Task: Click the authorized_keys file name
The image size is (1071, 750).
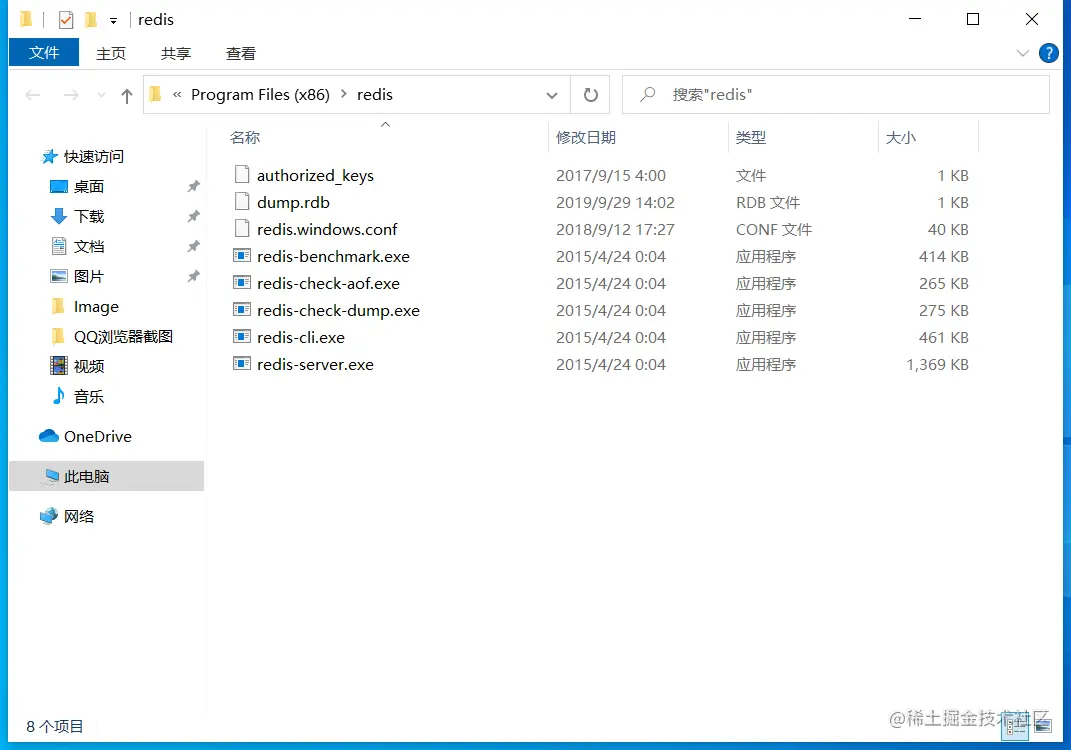Action: 316,176
